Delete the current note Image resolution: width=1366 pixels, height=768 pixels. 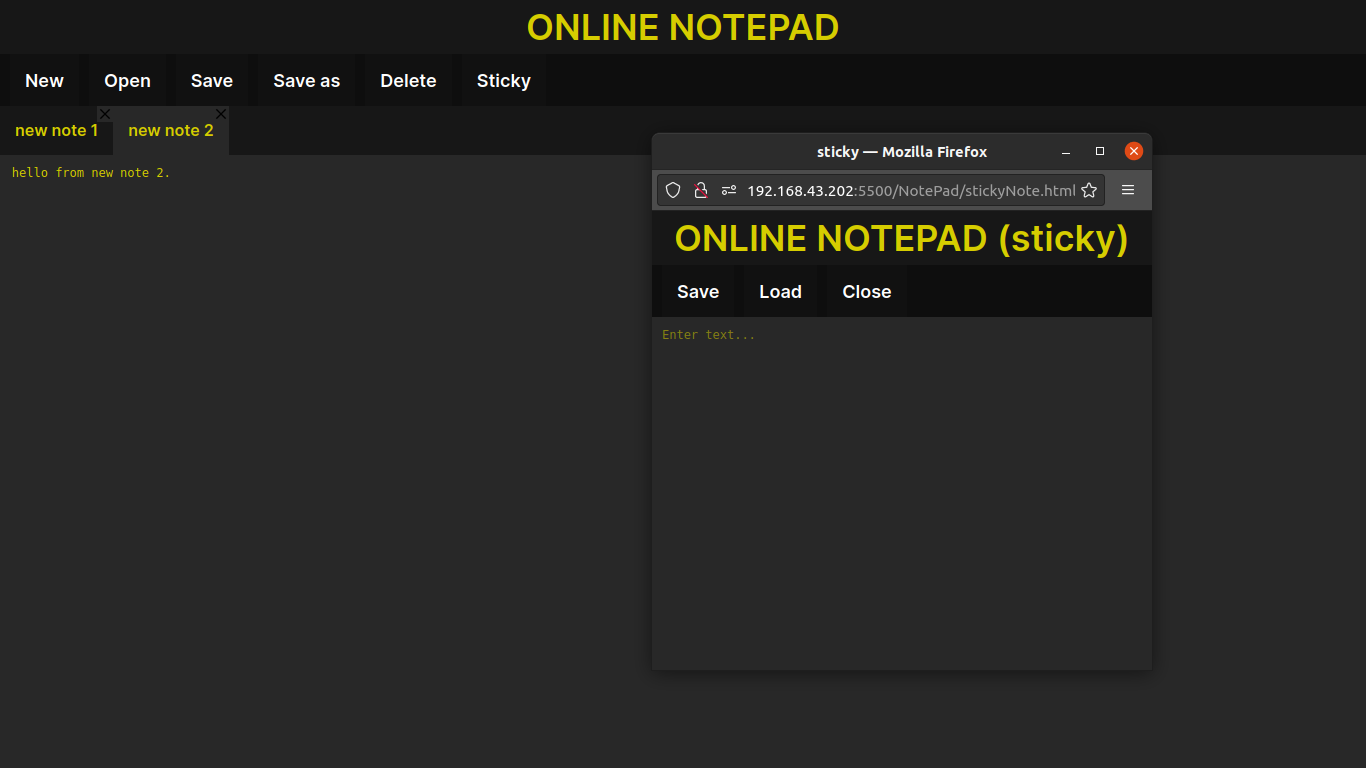[407, 80]
